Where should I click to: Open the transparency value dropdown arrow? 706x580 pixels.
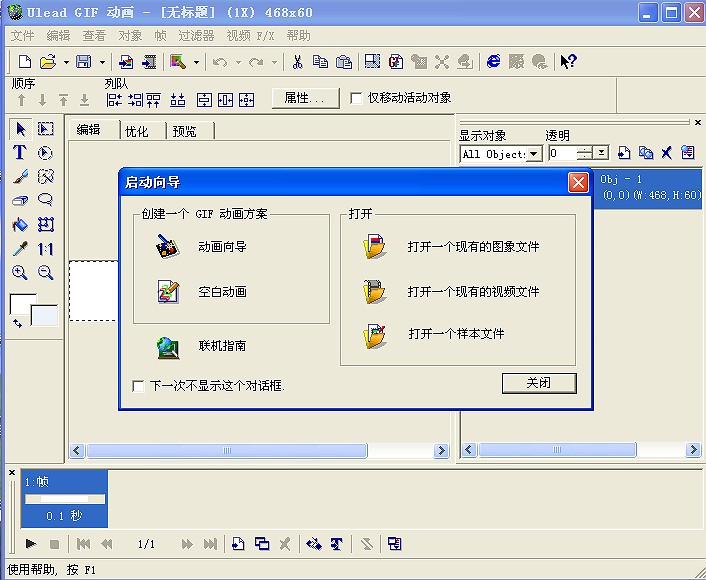pyautogui.click(x=601, y=153)
